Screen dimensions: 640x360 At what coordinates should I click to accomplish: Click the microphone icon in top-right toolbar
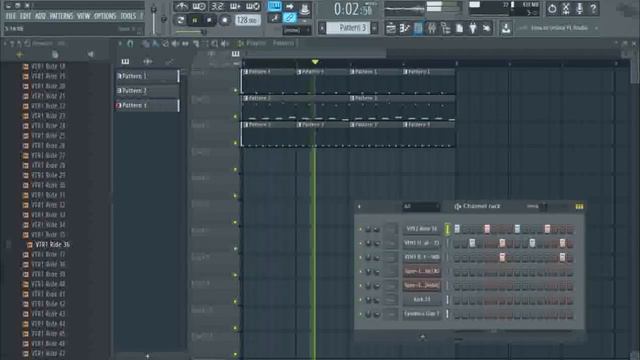coord(580,8)
